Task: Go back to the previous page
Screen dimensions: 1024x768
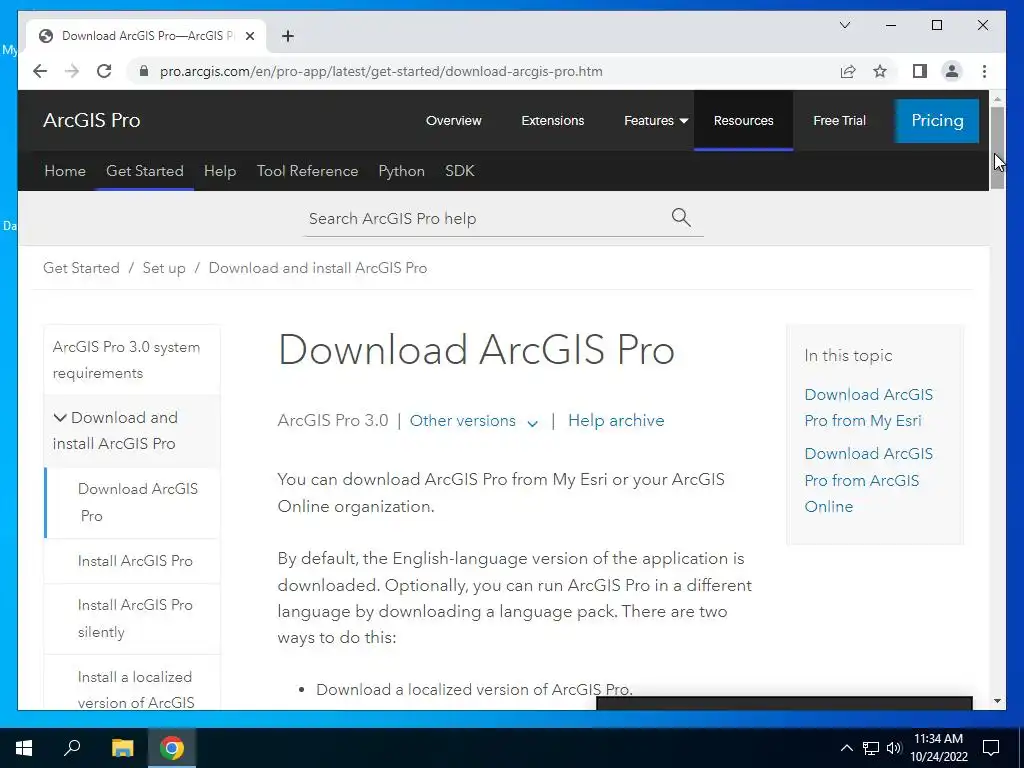Action: pos(40,71)
